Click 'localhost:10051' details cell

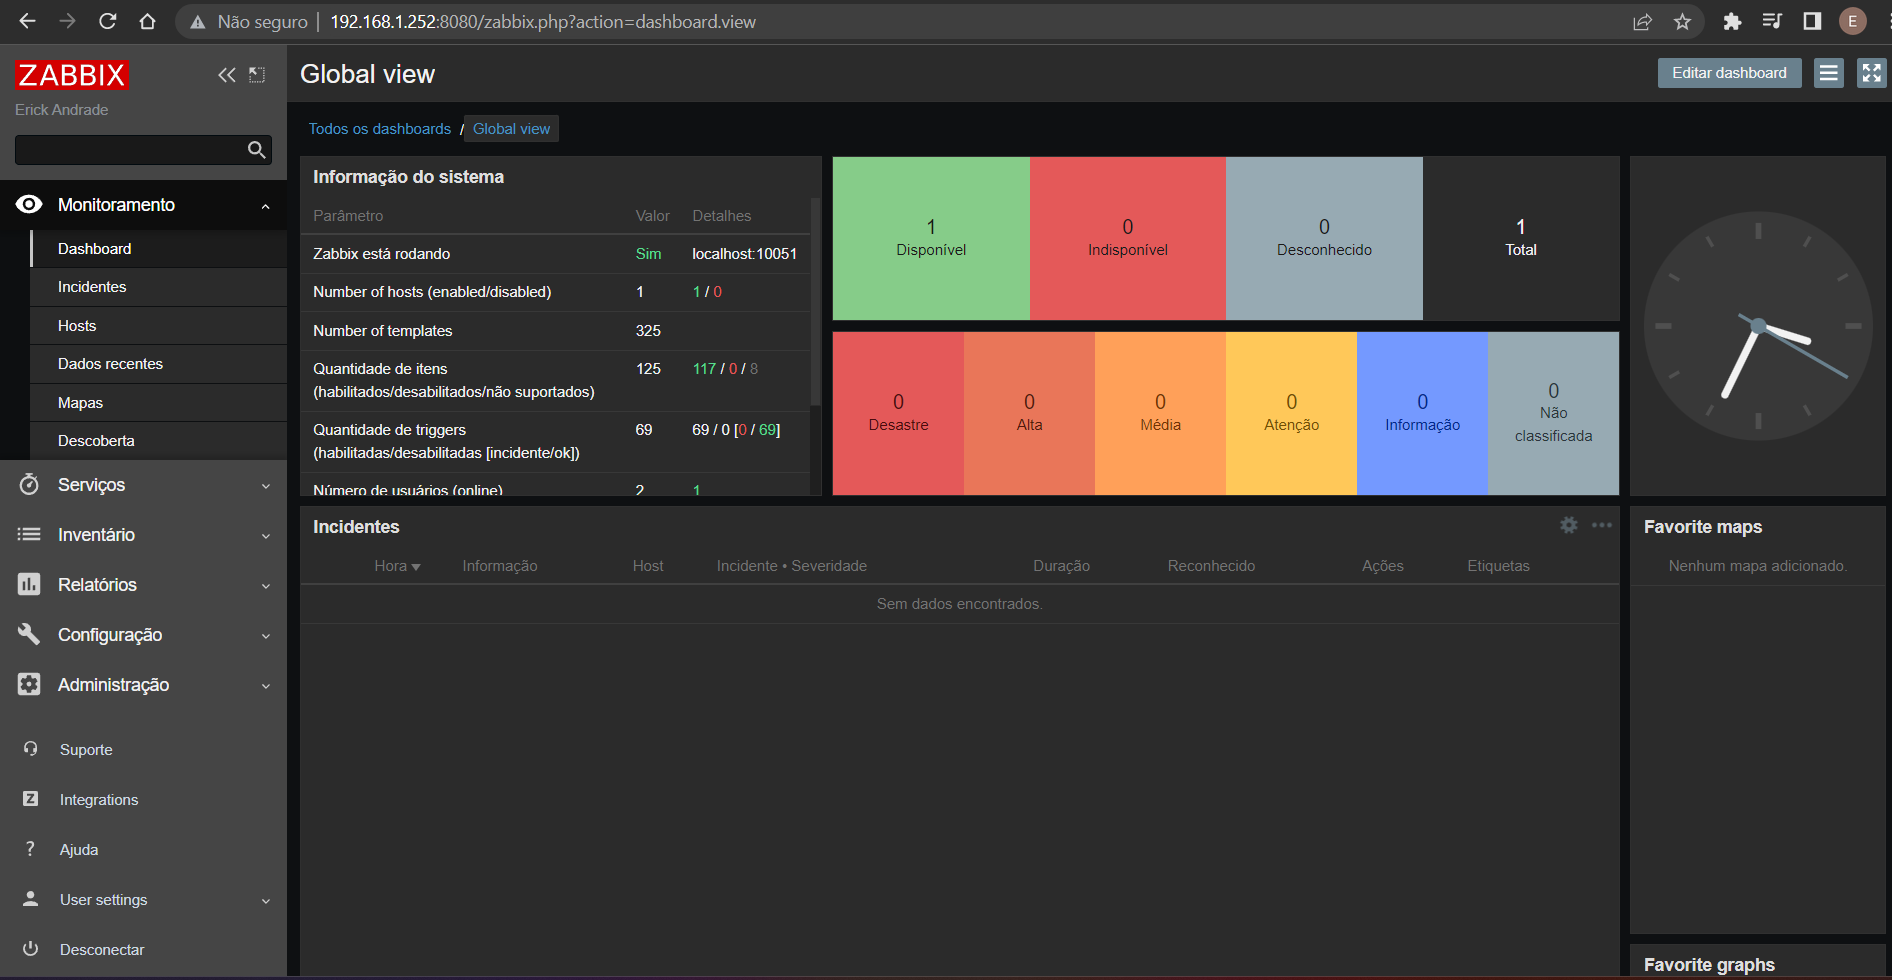745,254
